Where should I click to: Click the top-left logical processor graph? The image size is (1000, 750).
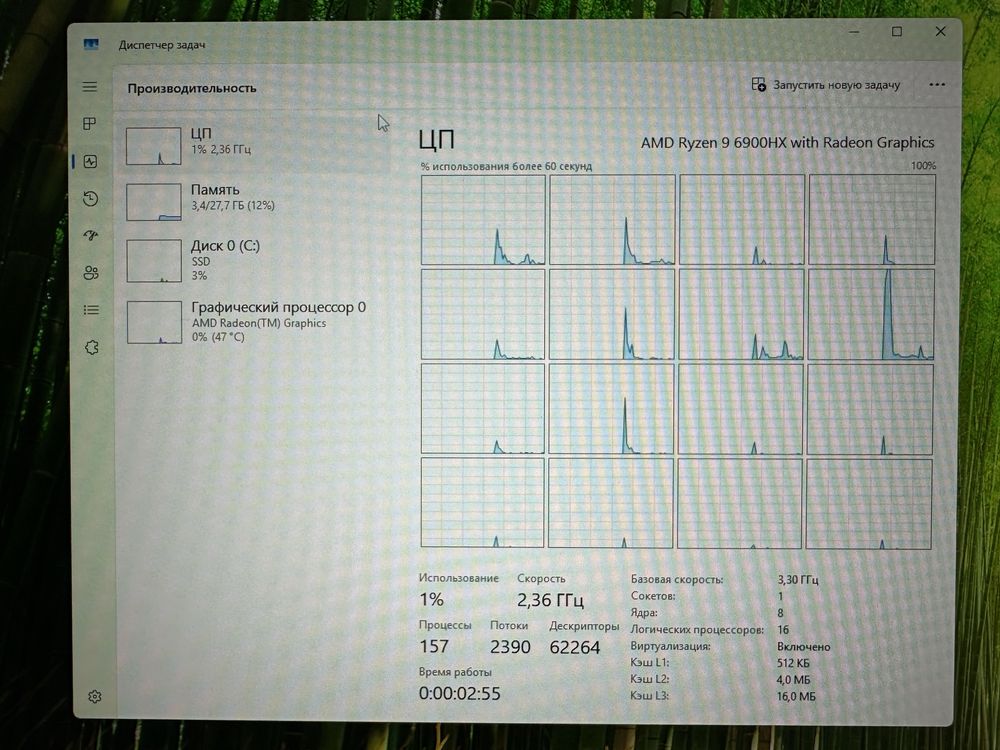coord(483,219)
